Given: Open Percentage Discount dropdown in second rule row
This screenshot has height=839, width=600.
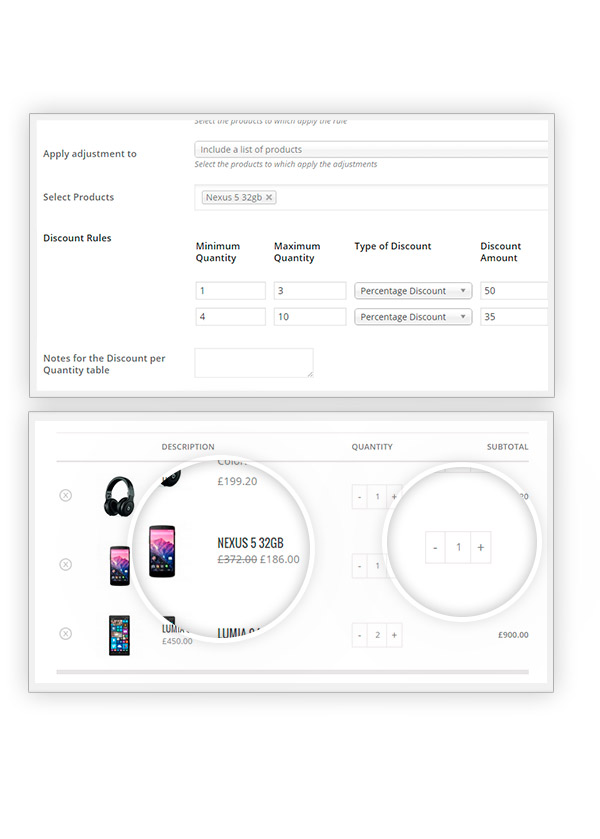Looking at the screenshot, I should pyautogui.click(x=413, y=317).
